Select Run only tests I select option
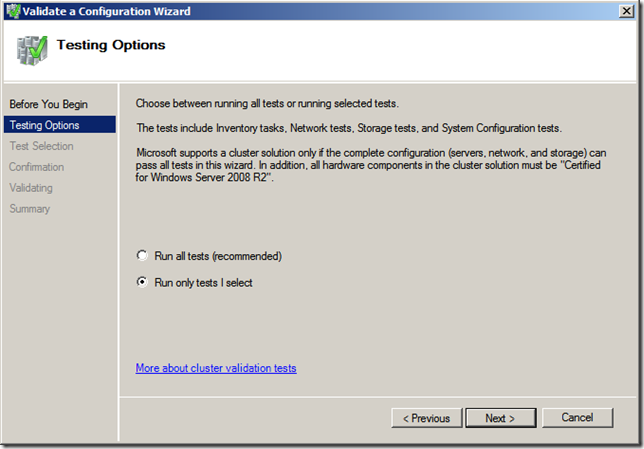This screenshot has height=449, width=644. (x=142, y=282)
